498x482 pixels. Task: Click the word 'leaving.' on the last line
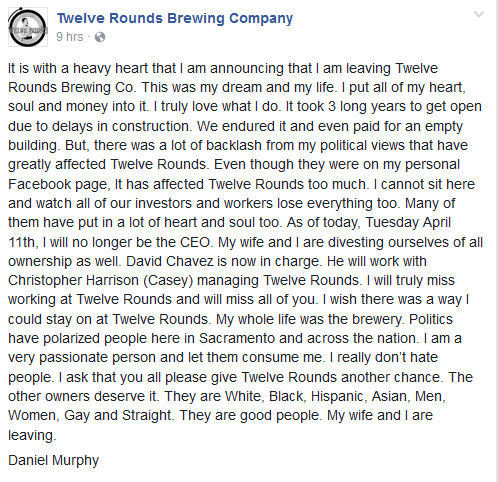tap(32, 435)
